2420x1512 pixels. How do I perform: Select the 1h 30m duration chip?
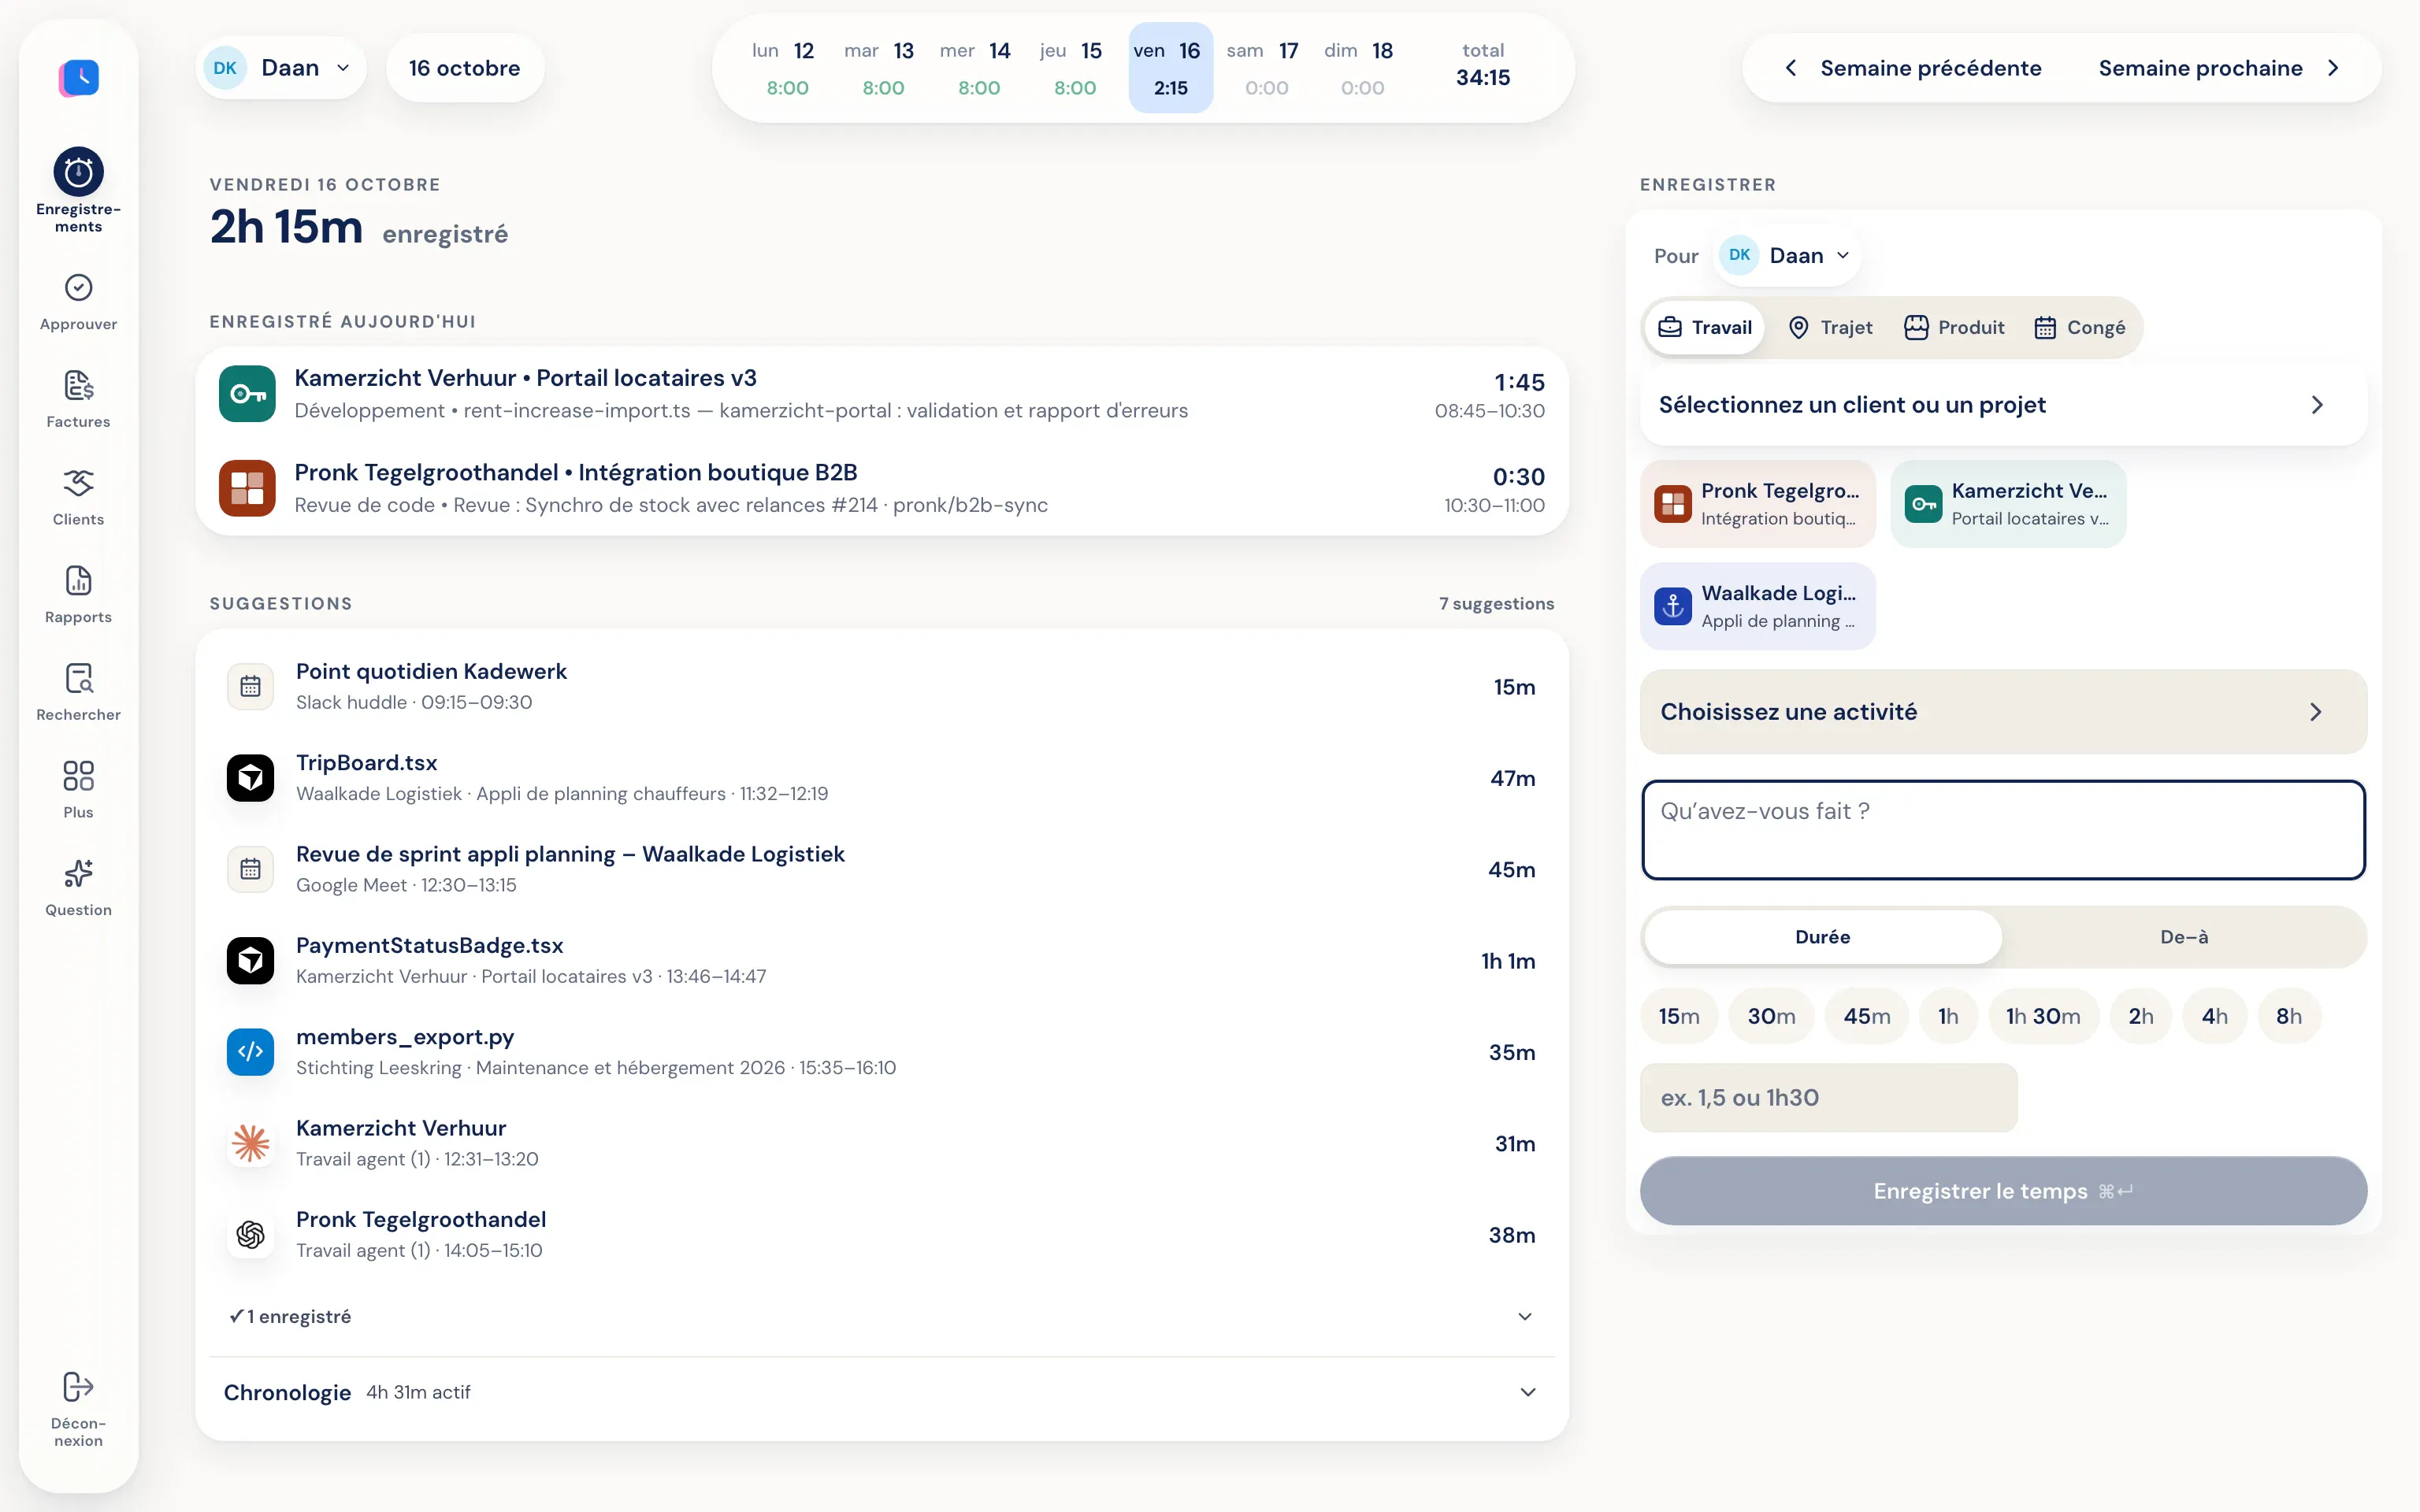pyautogui.click(x=2043, y=1016)
